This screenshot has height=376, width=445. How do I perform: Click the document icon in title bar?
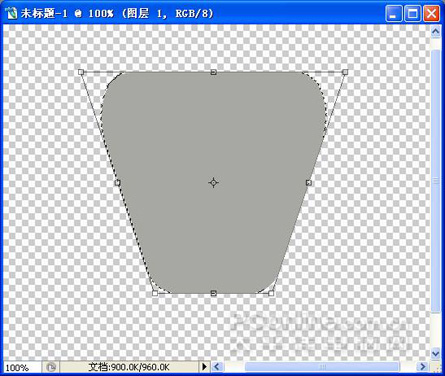pos(12,13)
